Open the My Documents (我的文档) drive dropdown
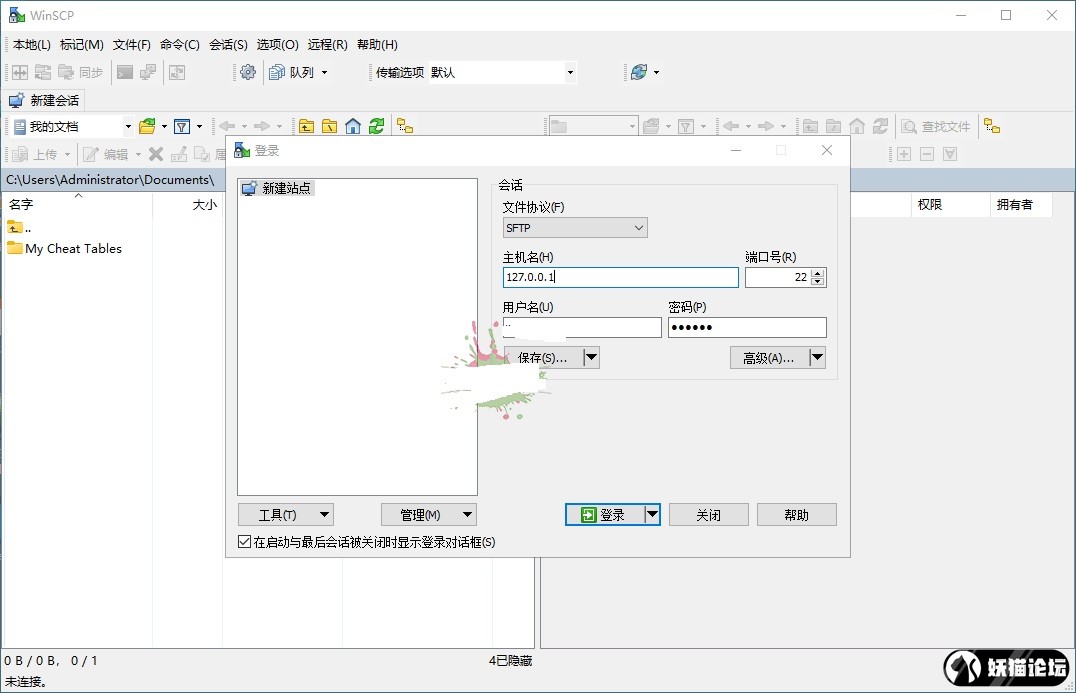The width and height of the screenshot is (1076, 693). (x=128, y=126)
